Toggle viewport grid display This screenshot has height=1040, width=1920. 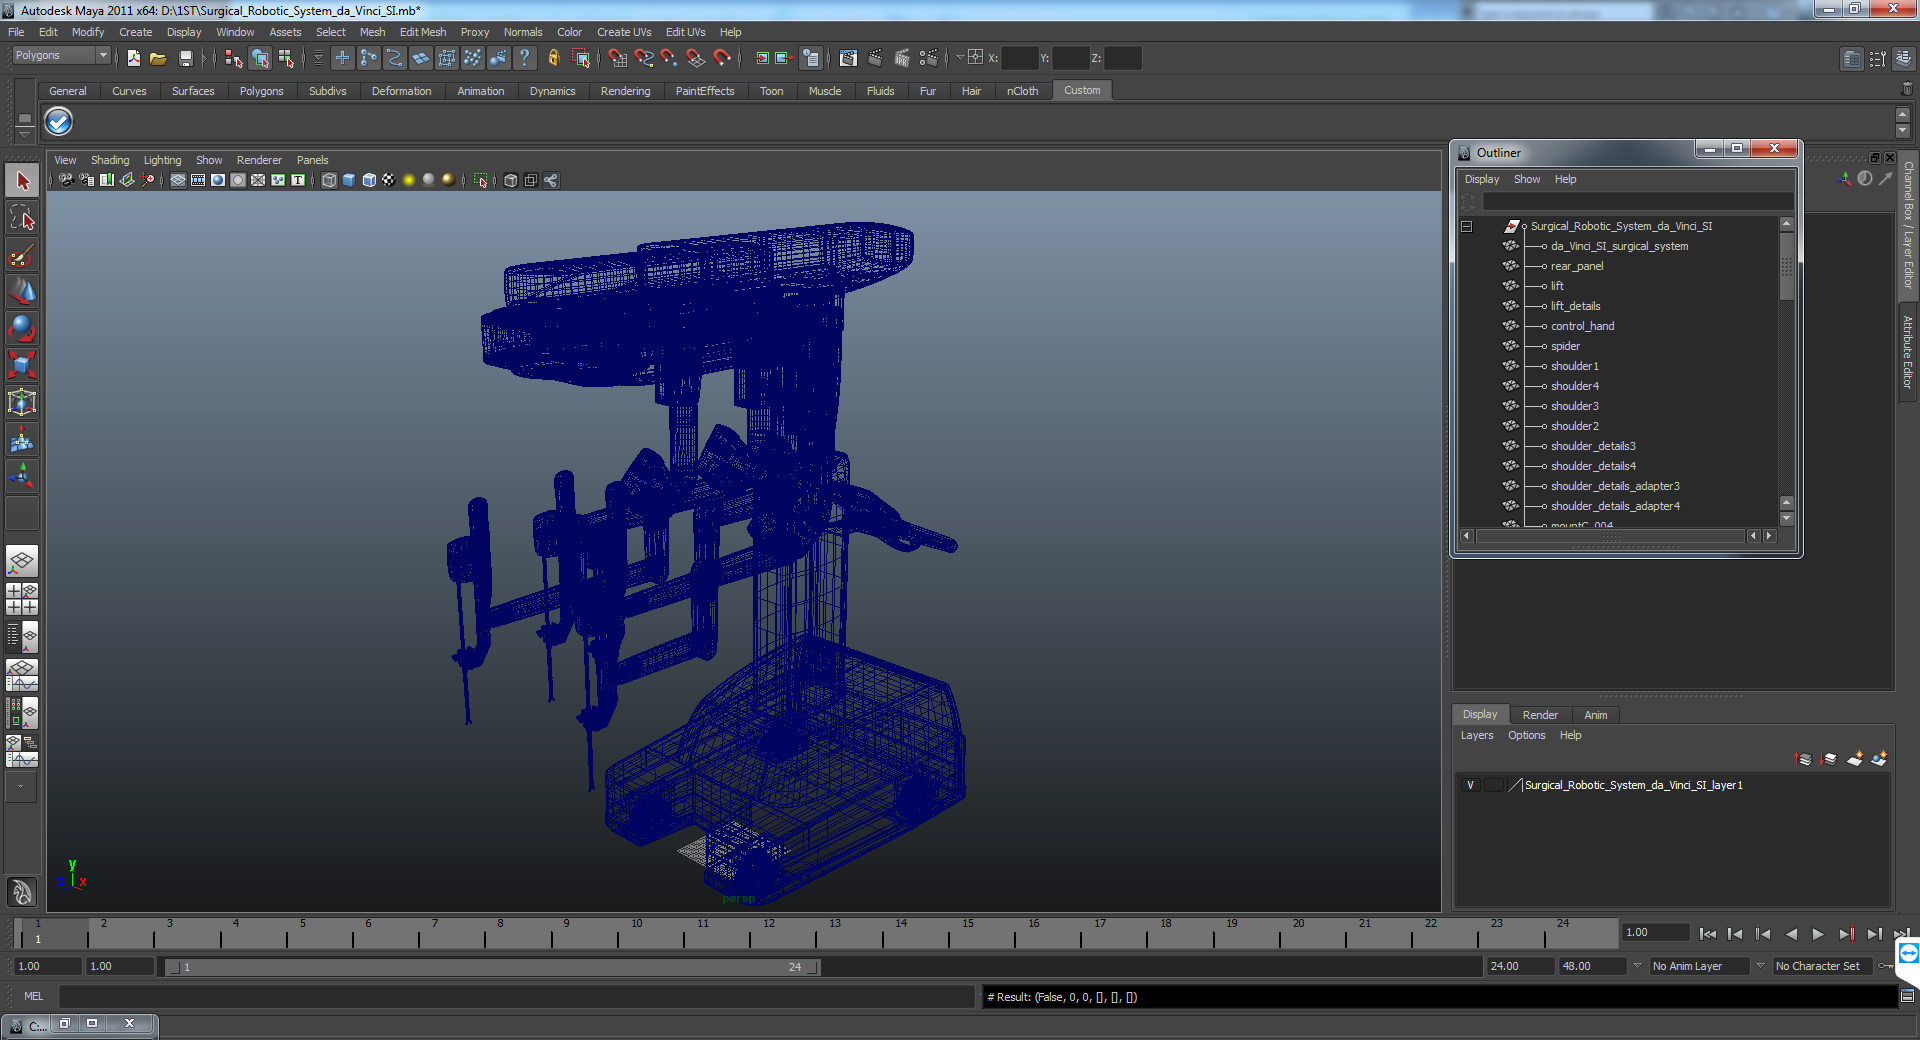[x=178, y=180]
